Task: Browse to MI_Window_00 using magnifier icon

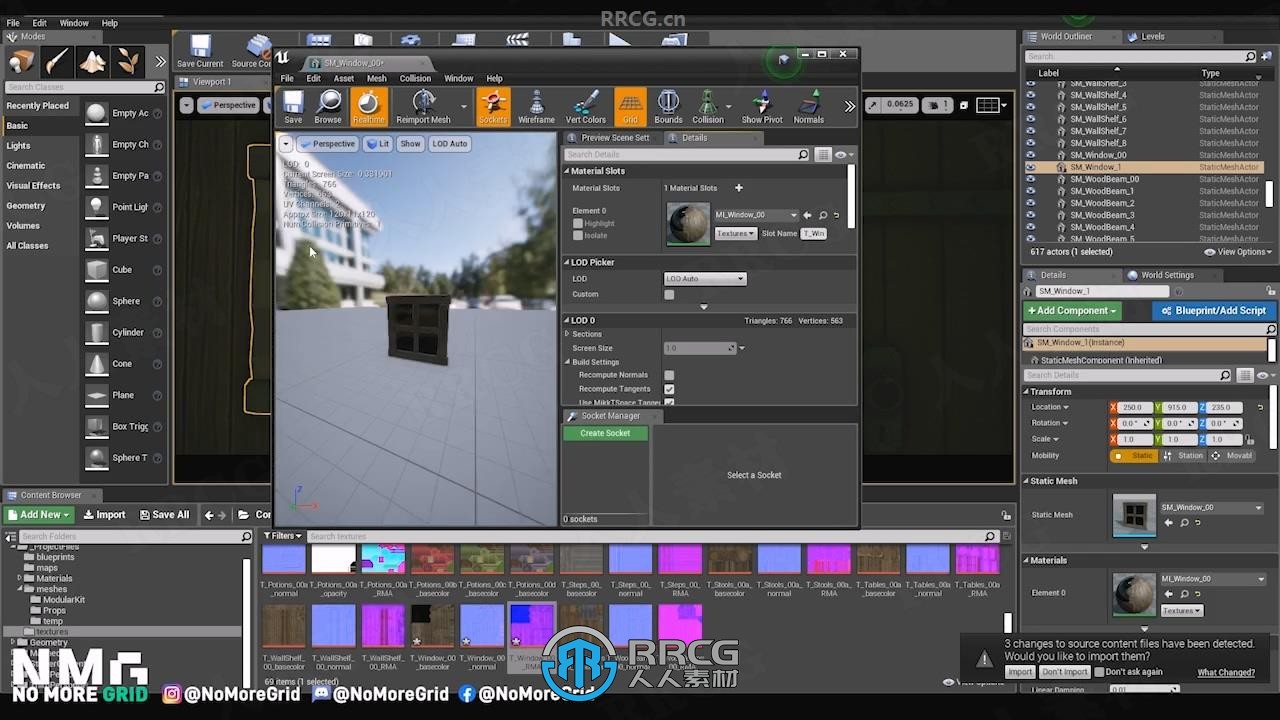Action: [823, 215]
